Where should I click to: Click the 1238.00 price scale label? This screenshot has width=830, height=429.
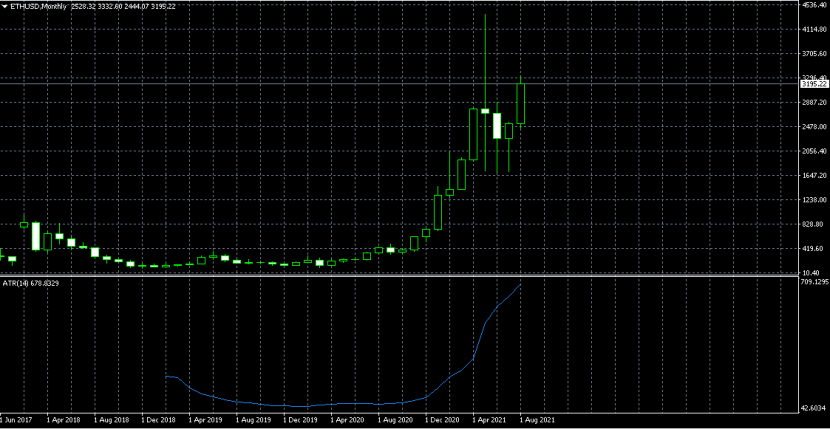[x=815, y=200]
